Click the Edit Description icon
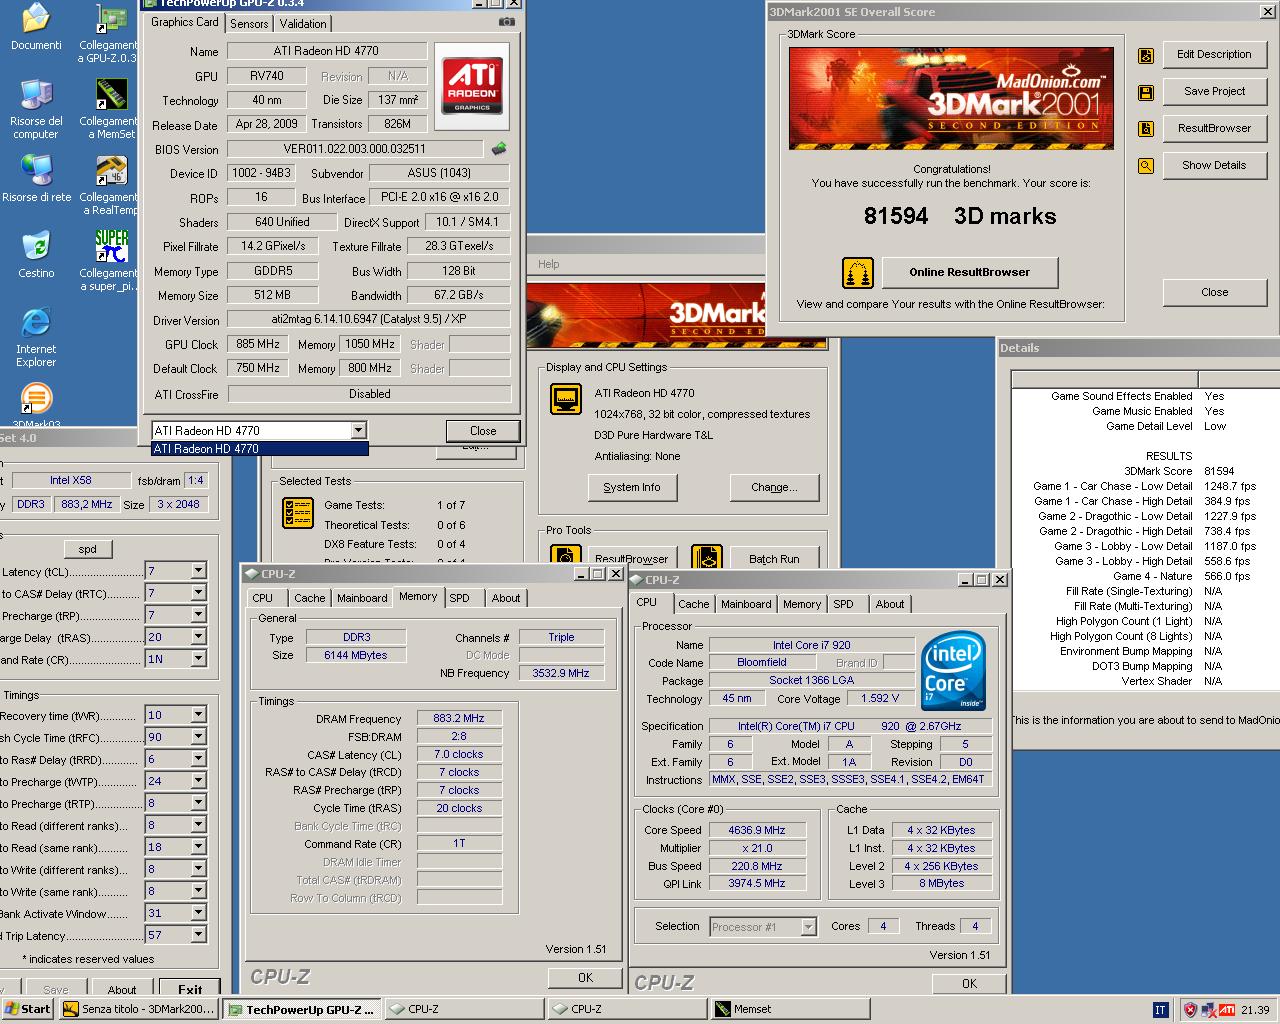 pos(1146,56)
